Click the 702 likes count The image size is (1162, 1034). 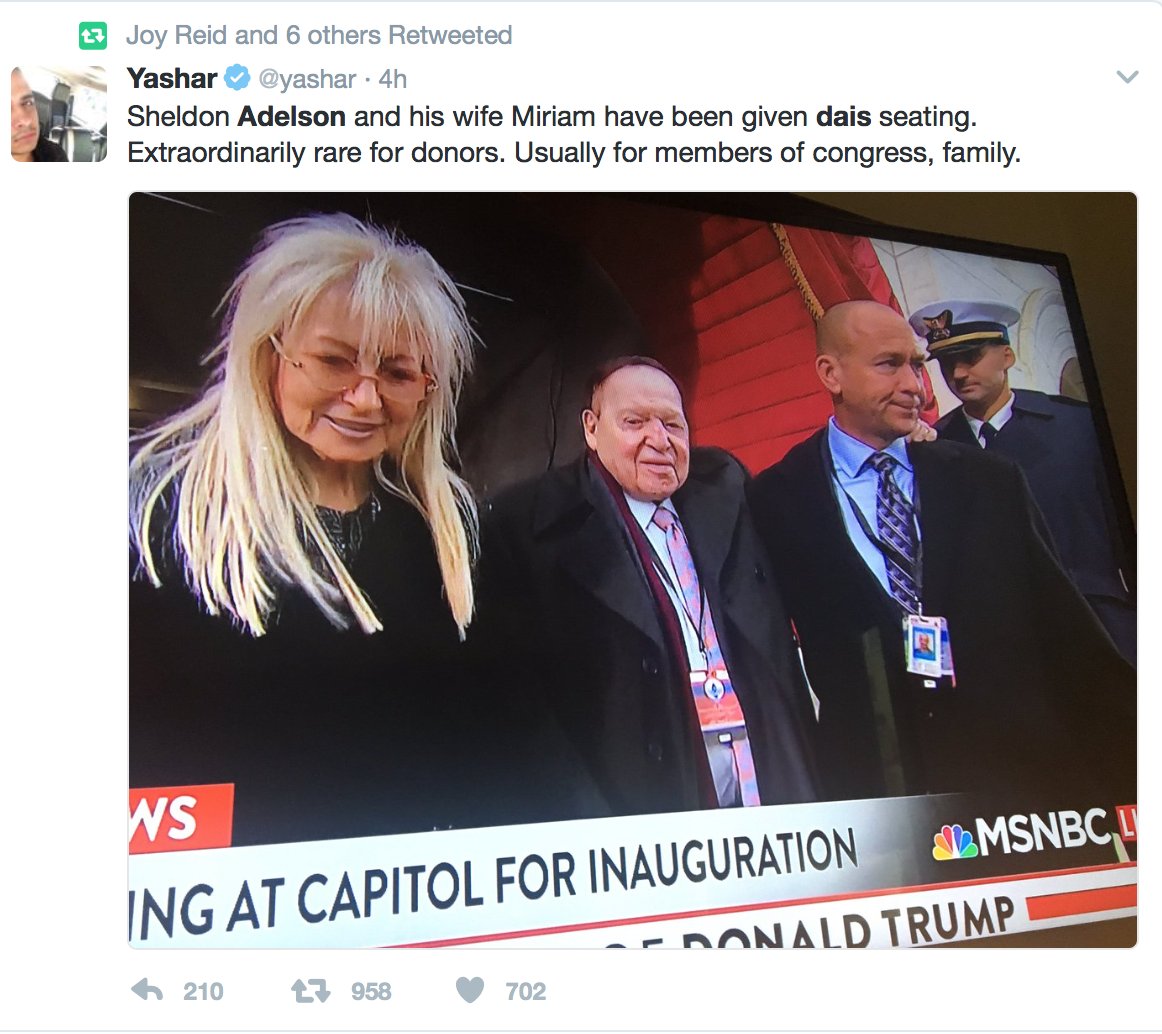pyautogui.click(x=525, y=991)
